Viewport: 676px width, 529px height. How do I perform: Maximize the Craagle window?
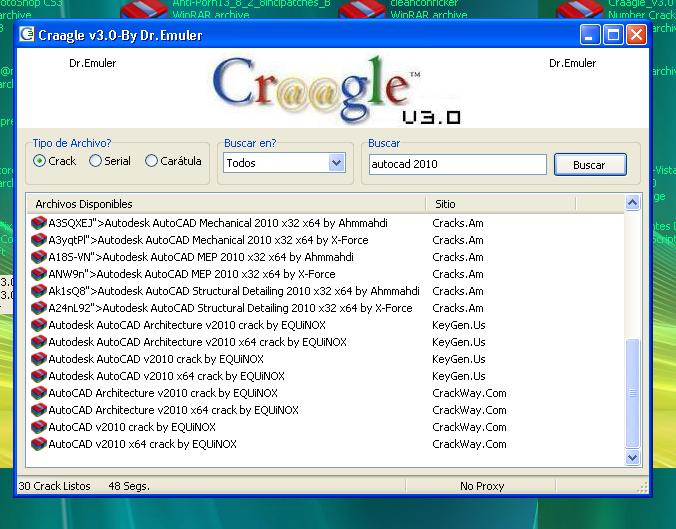(613, 34)
